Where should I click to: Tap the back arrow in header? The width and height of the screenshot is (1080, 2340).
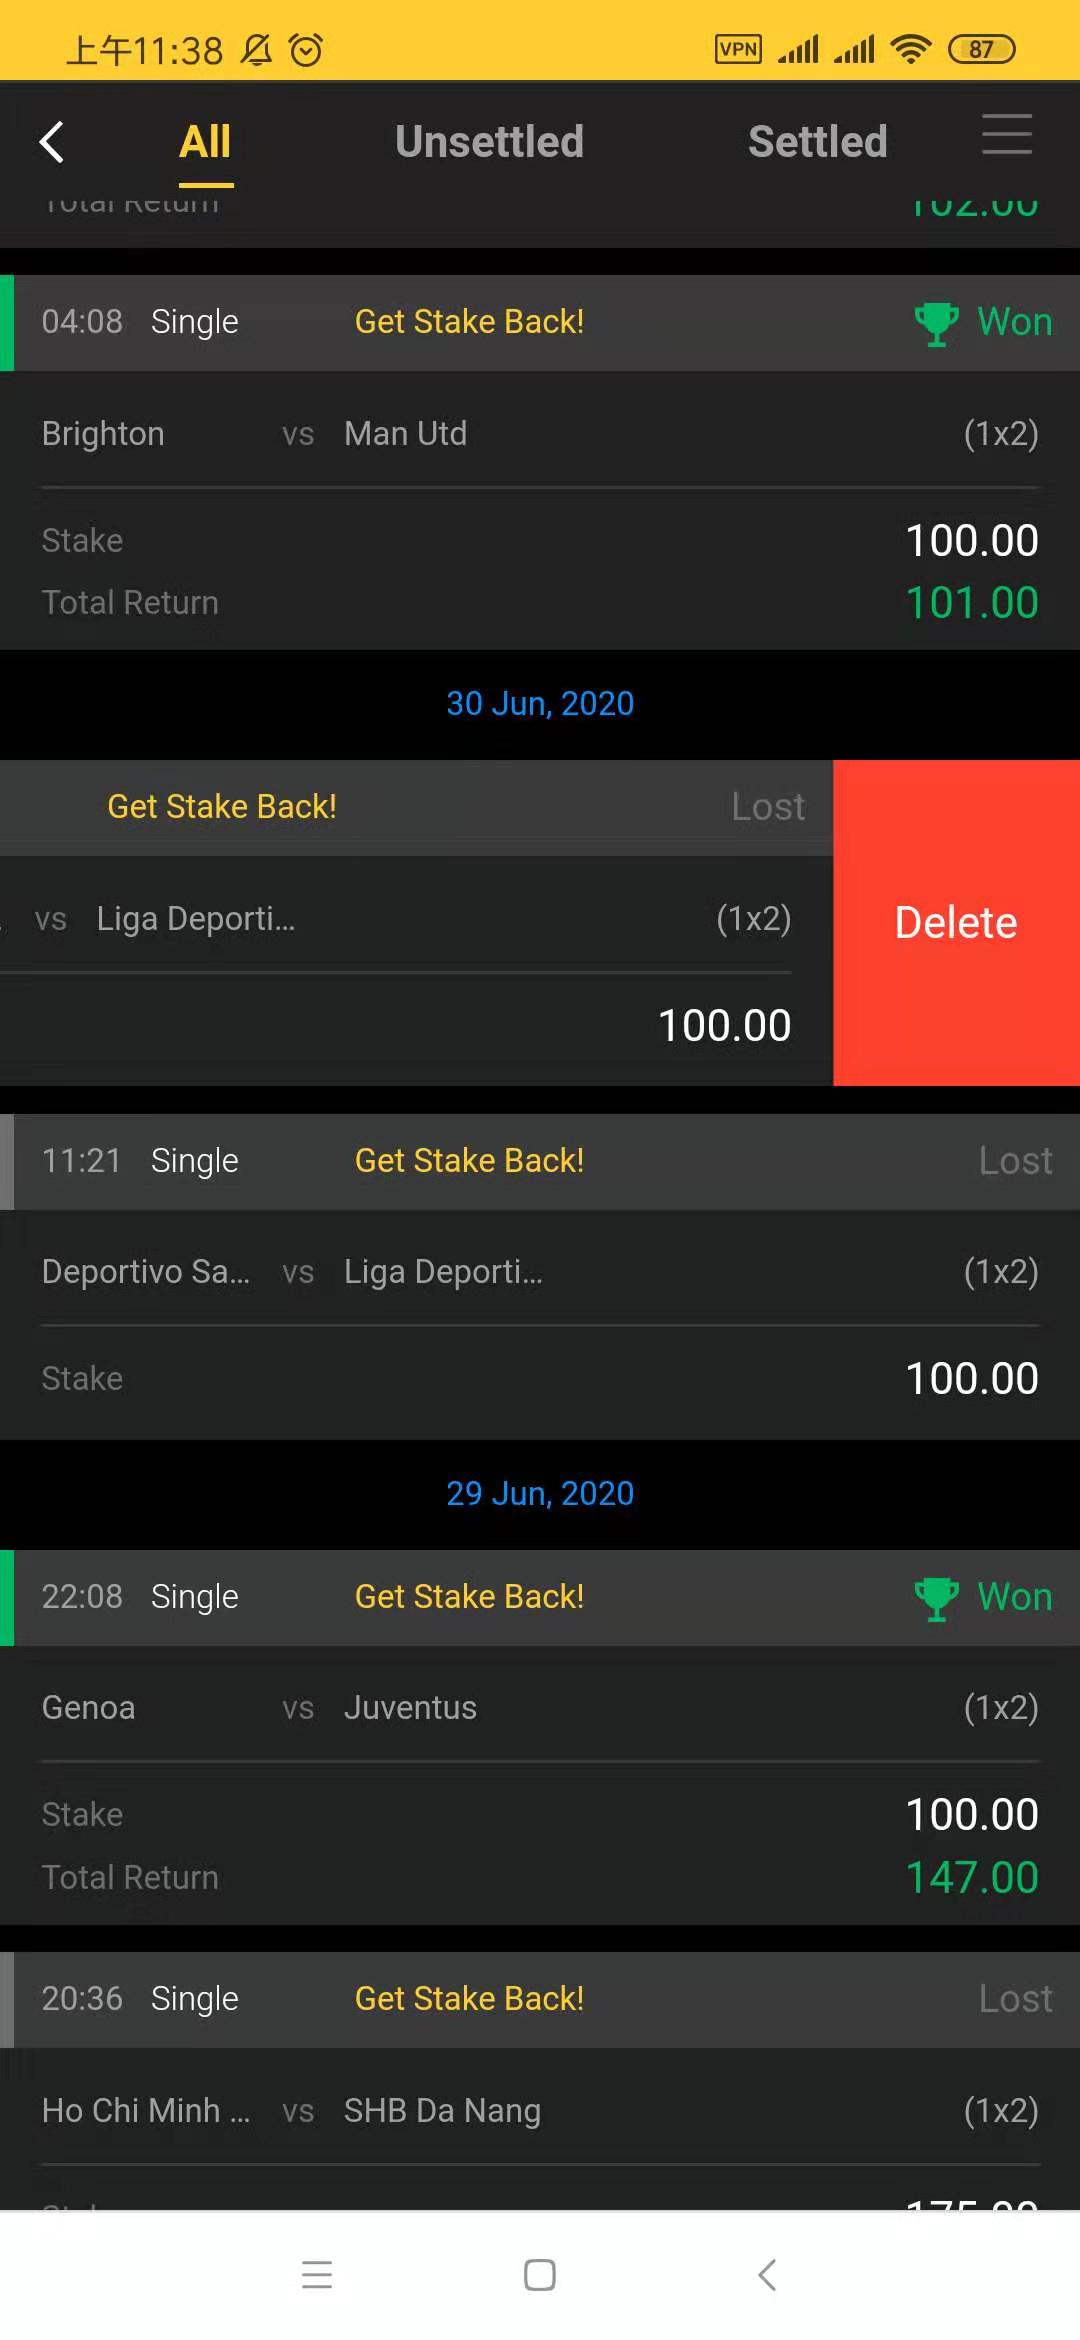52,142
